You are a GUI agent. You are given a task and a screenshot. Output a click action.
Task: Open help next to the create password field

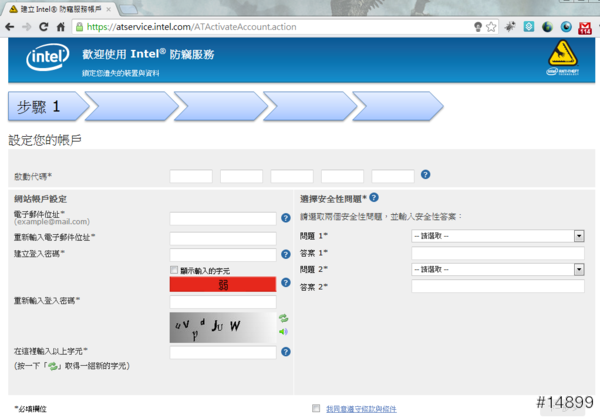[285, 254]
